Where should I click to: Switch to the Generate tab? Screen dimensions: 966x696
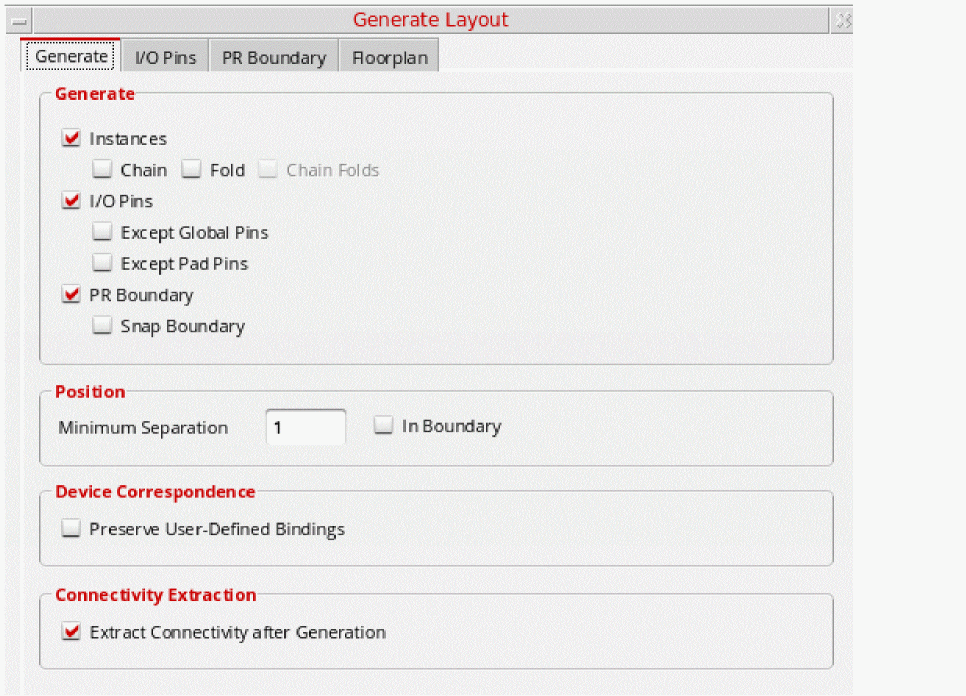[x=71, y=57]
